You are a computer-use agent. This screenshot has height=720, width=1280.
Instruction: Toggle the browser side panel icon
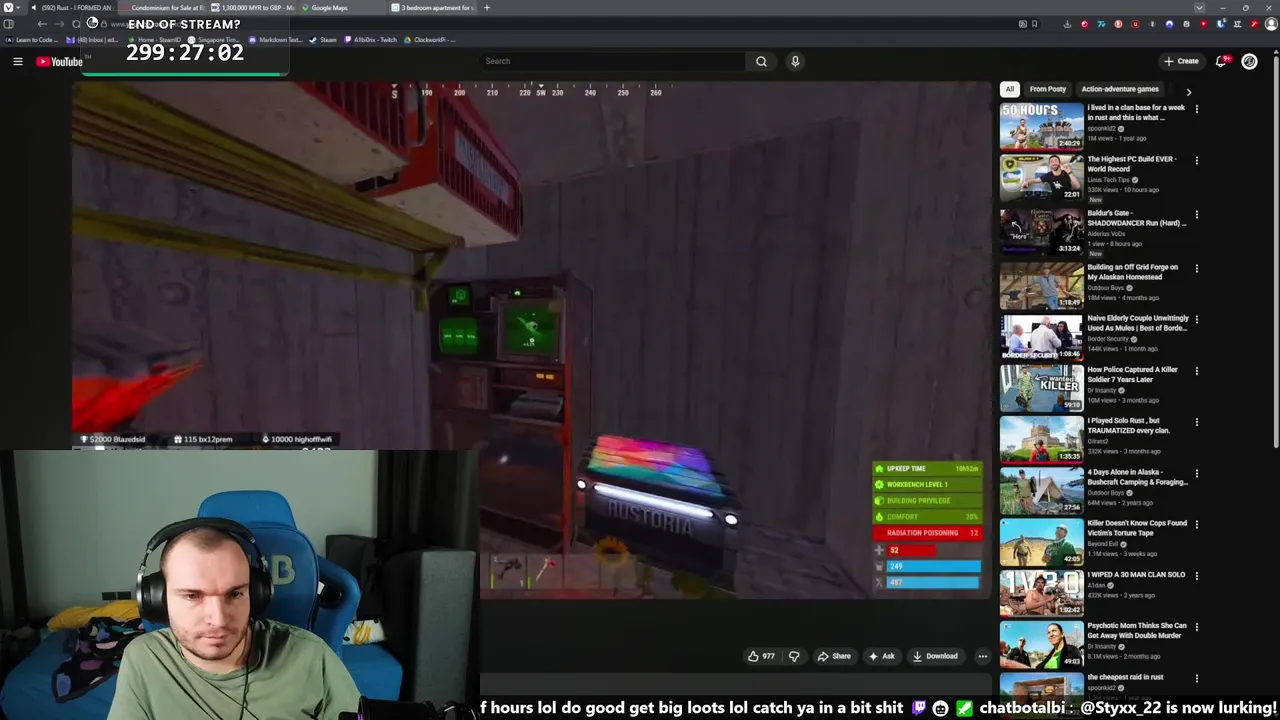(x=8, y=24)
